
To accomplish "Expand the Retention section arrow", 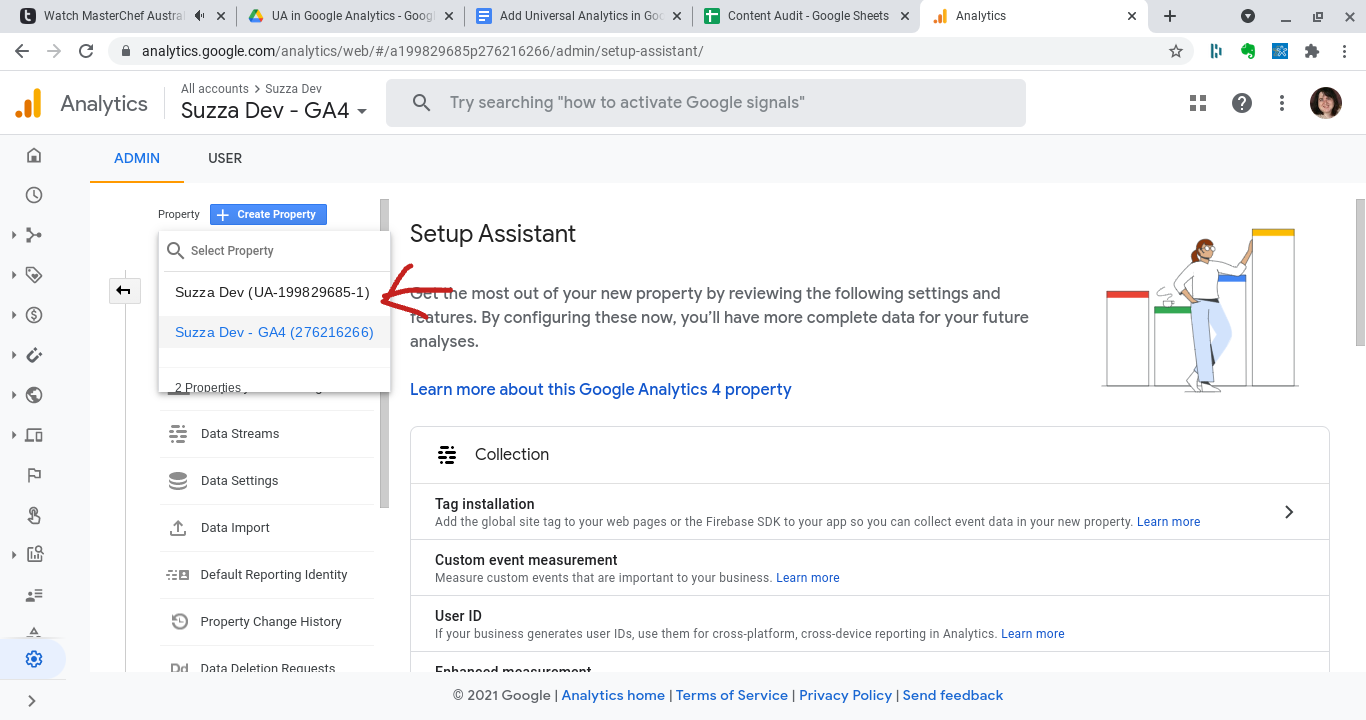I will (x=14, y=355).
